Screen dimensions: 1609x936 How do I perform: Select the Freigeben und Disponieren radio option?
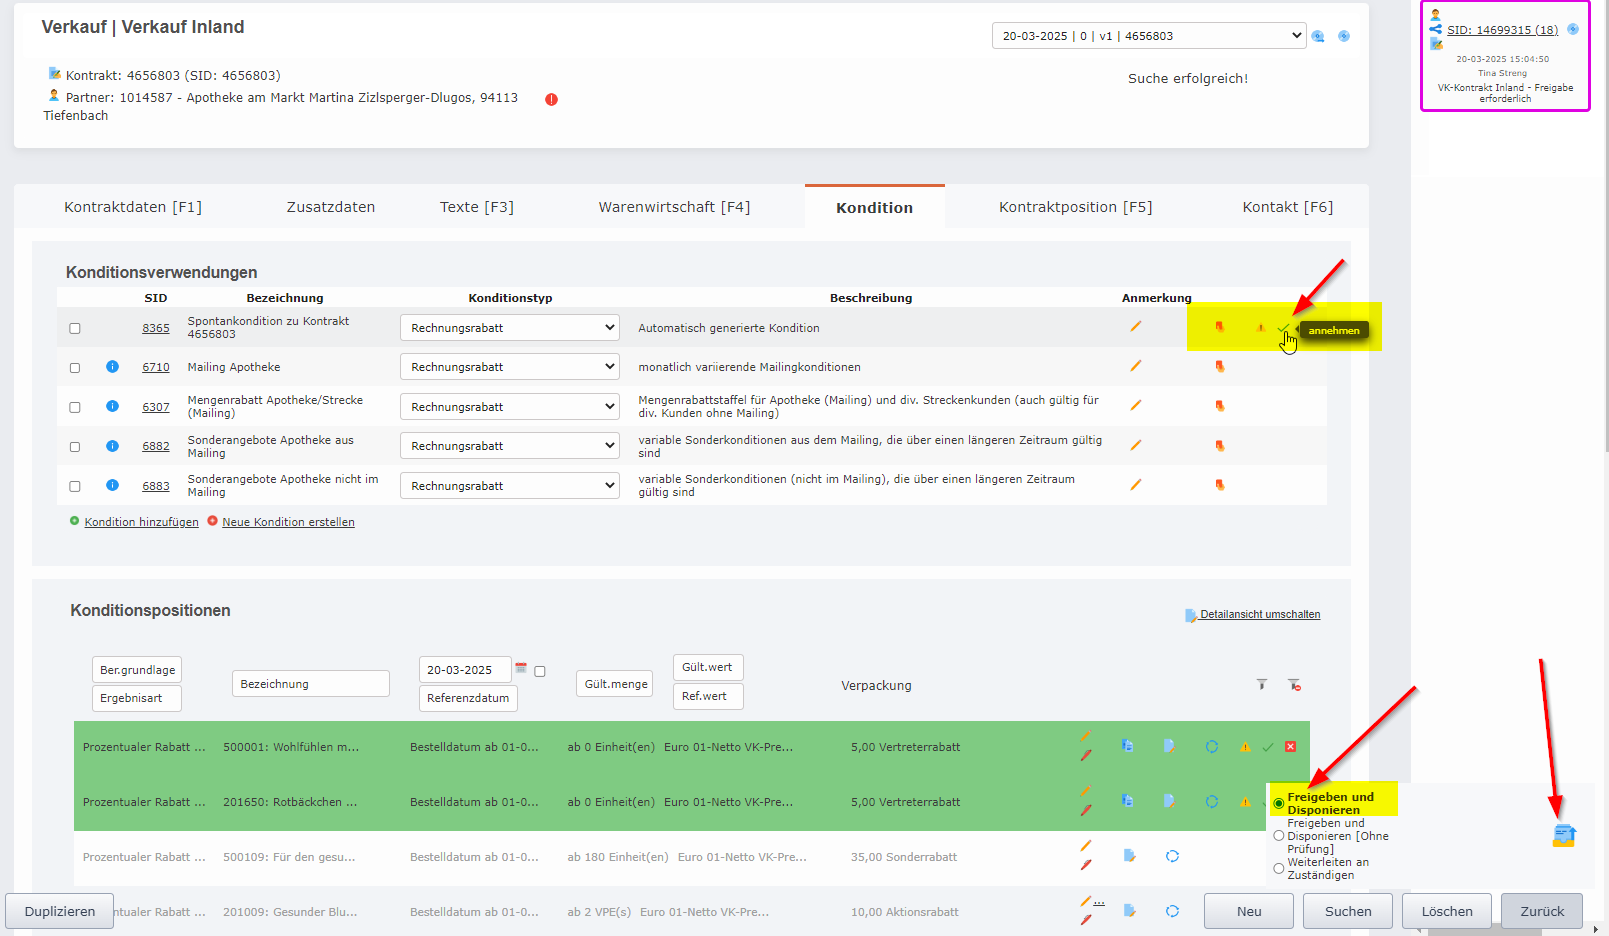[x=1279, y=803]
